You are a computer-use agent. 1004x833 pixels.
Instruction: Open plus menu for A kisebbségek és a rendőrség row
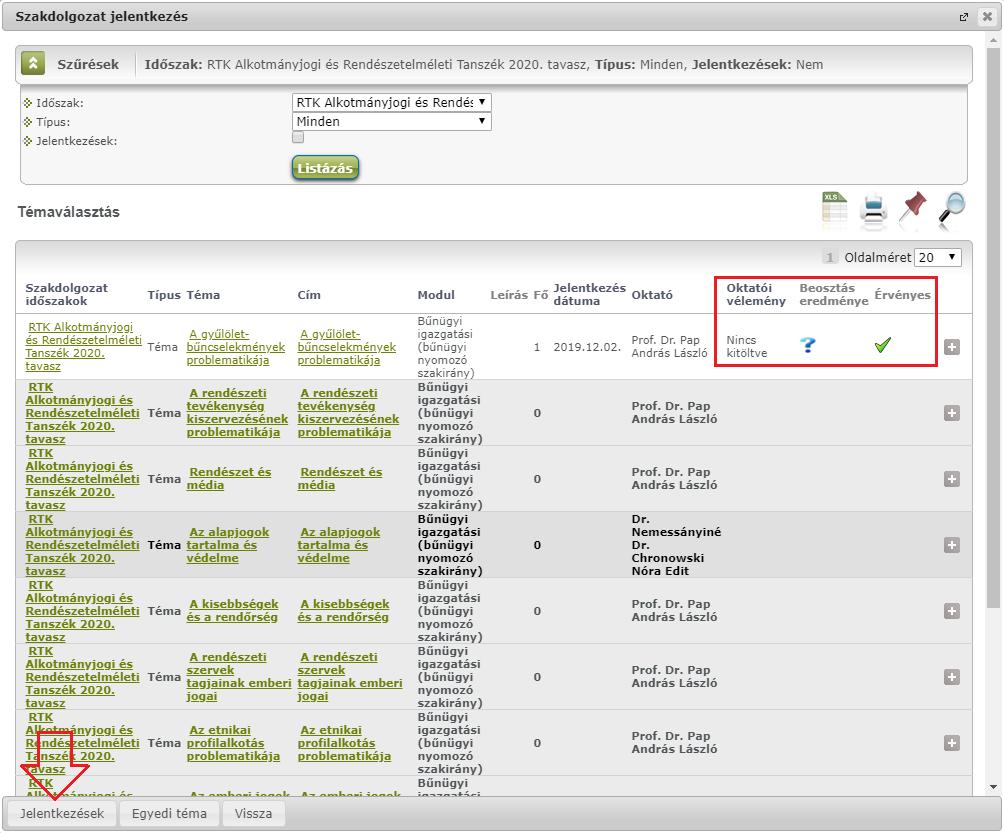tap(951, 611)
